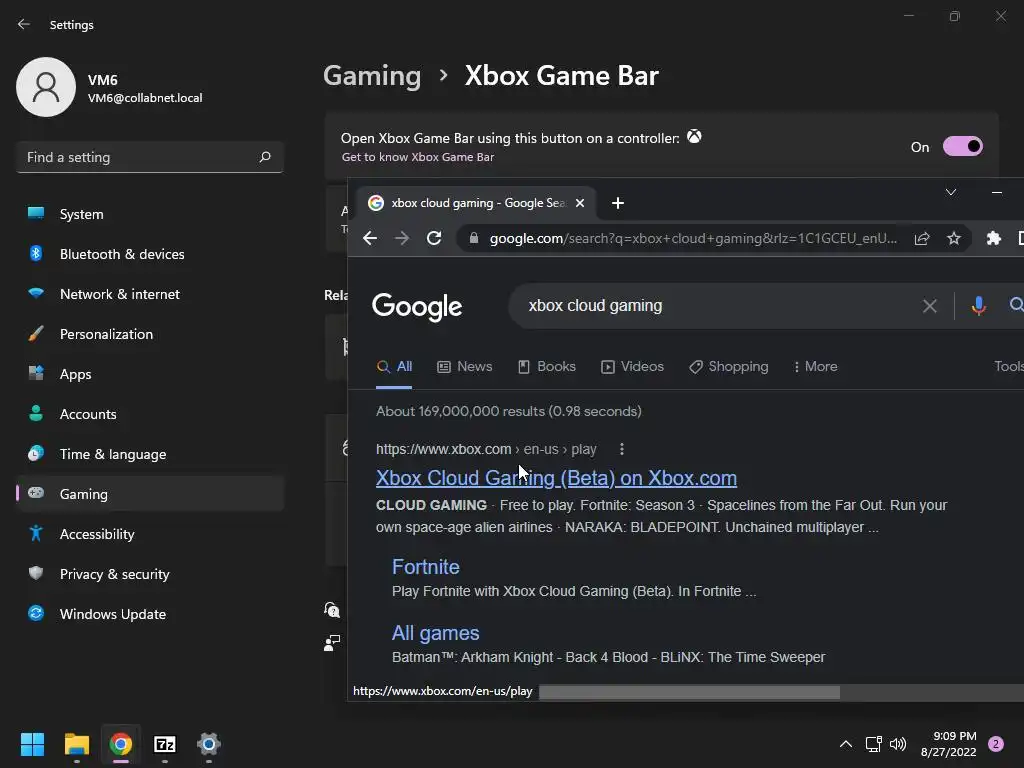1024x768 pixels.
Task: Click the padlock site info icon
Action: [474, 238]
